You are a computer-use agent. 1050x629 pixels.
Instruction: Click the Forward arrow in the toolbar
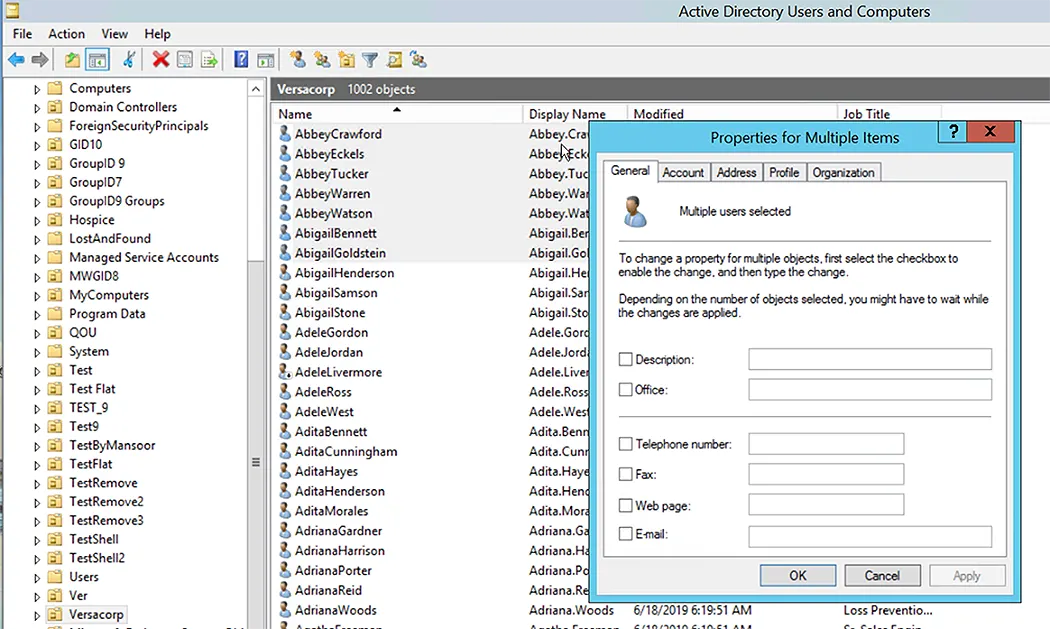[40, 60]
